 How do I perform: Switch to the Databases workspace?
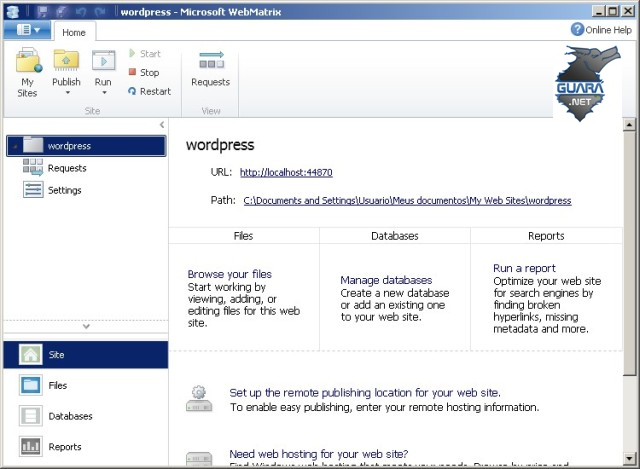(x=86, y=416)
